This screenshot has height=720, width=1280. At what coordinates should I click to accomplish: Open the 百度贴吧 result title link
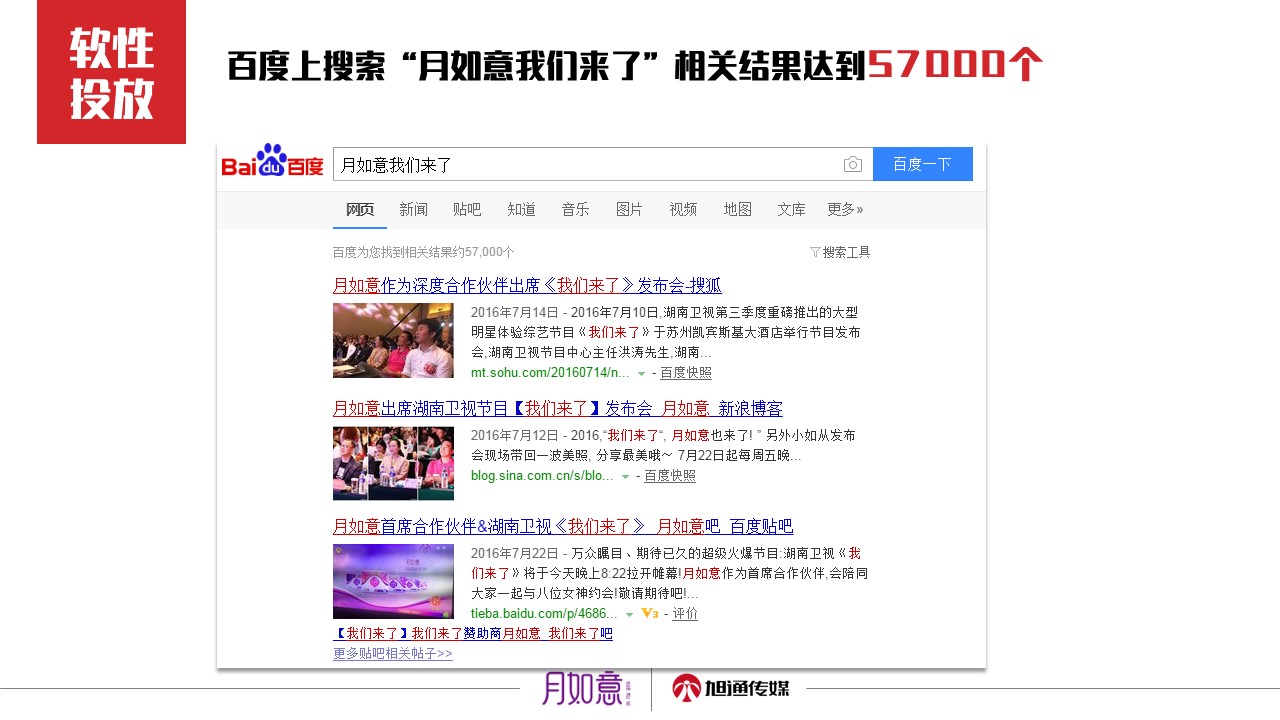click(x=563, y=527)
